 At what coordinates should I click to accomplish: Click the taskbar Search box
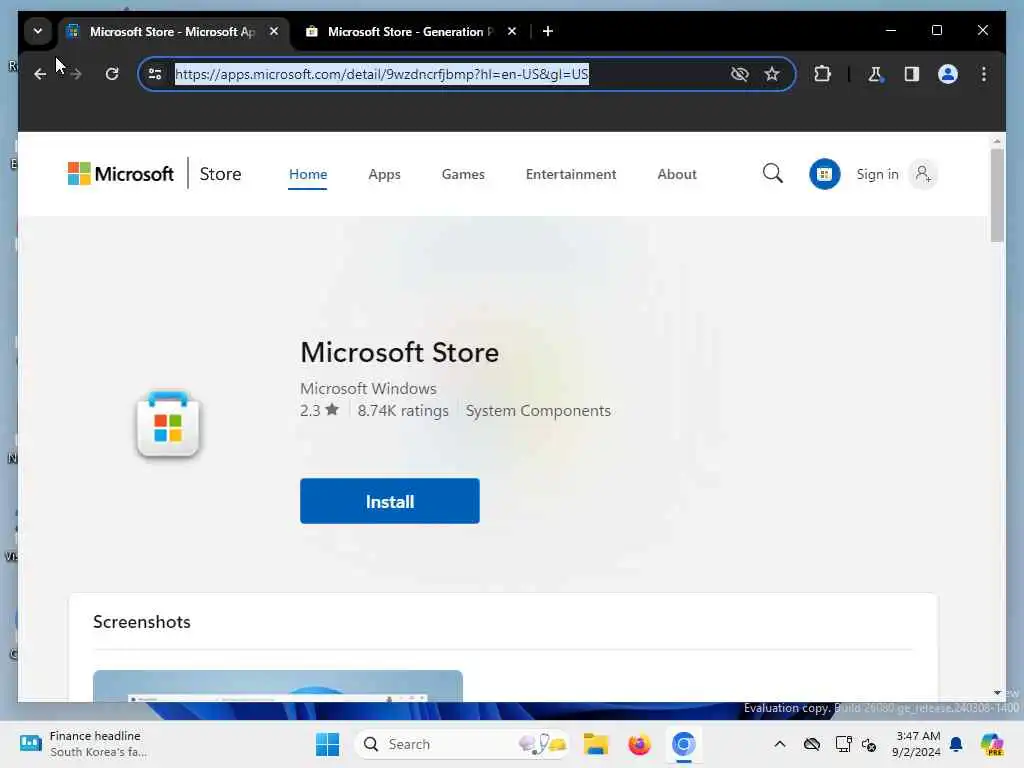(x=462, y=744)
